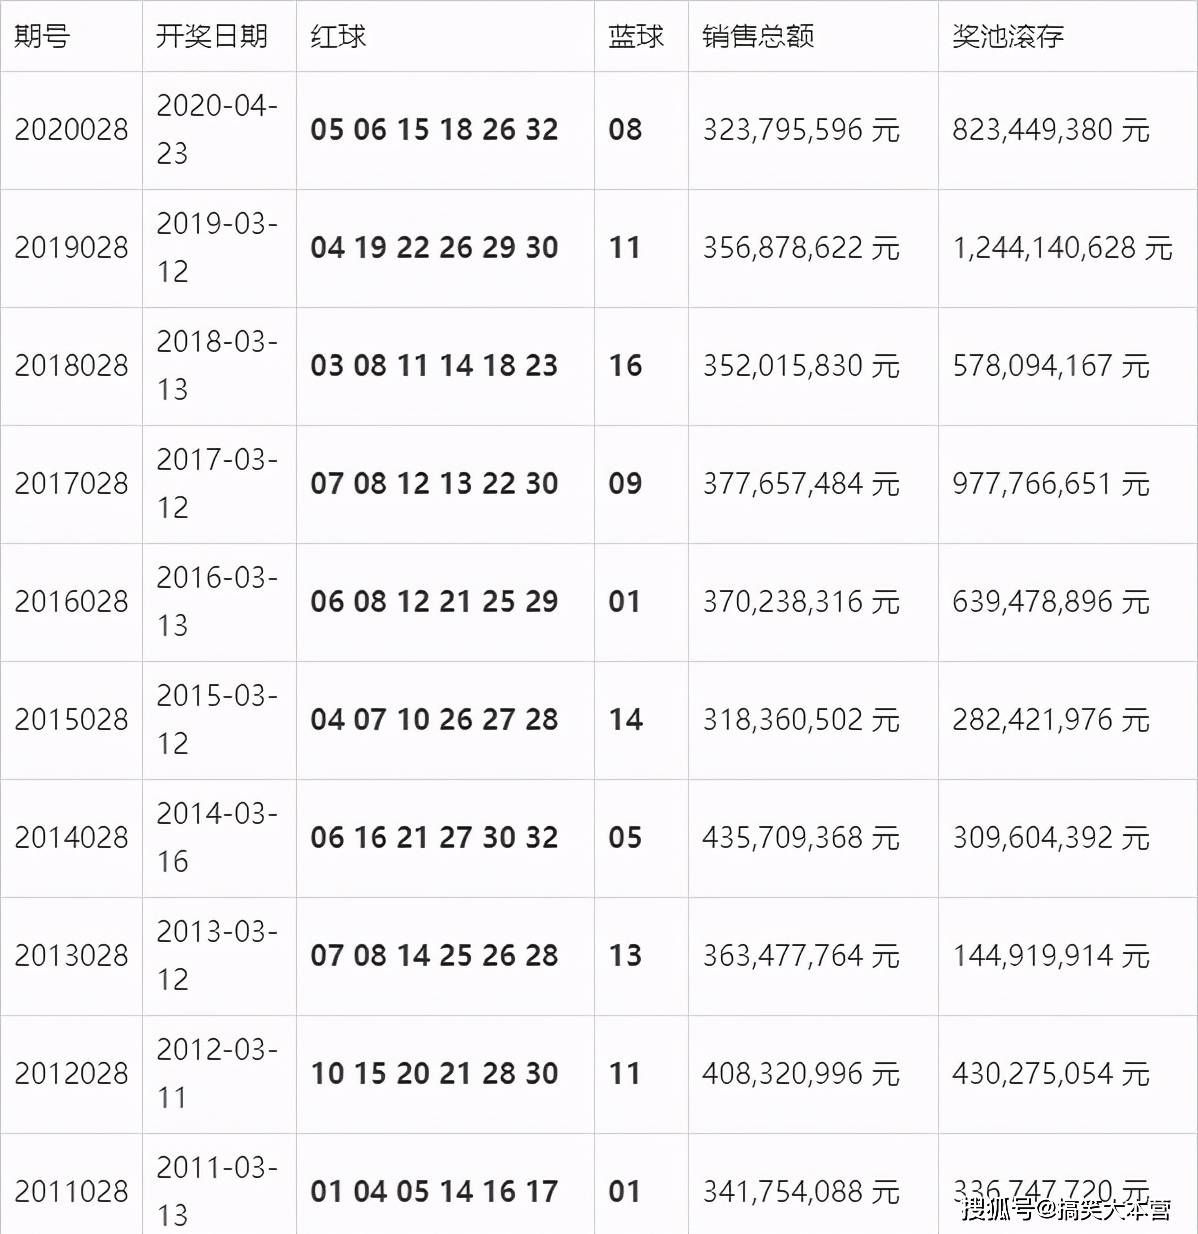Click jackpot amount 639,478,896 元
1198x1234 pixels.
click(1051, 602)
